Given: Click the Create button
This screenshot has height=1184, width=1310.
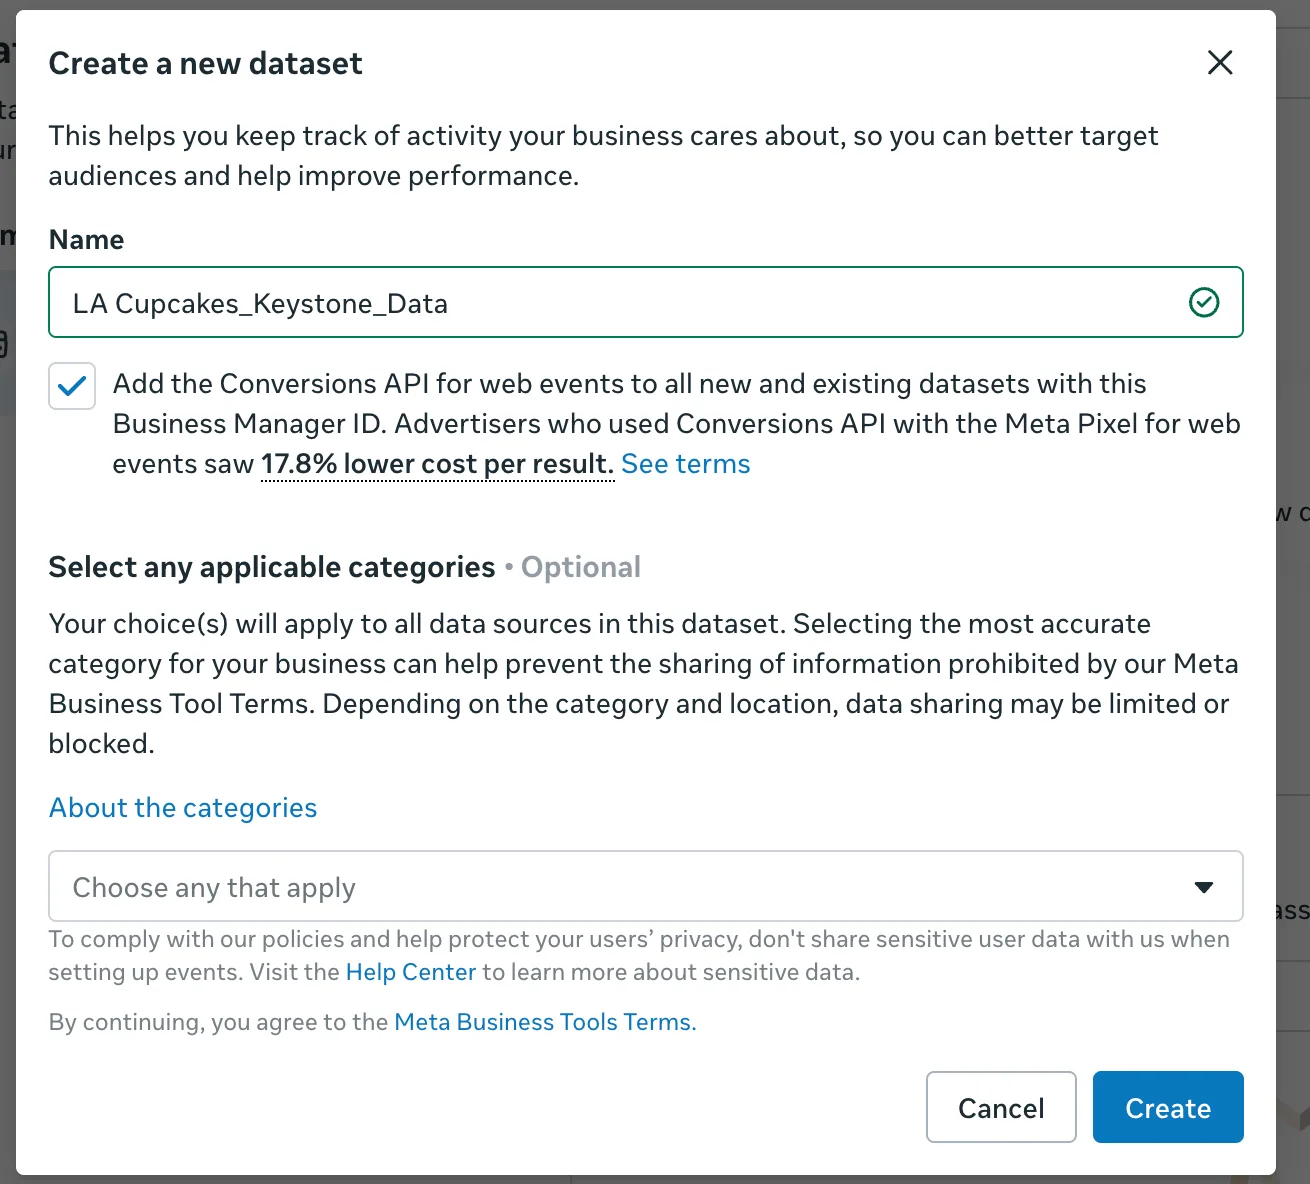Looking at the screenshot, I should tap(1168, 1107).
